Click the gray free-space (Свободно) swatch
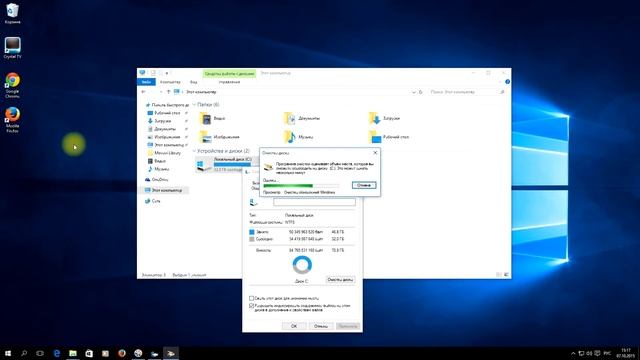Viewport: 640px width, 360px height. (x=252, y=239)
